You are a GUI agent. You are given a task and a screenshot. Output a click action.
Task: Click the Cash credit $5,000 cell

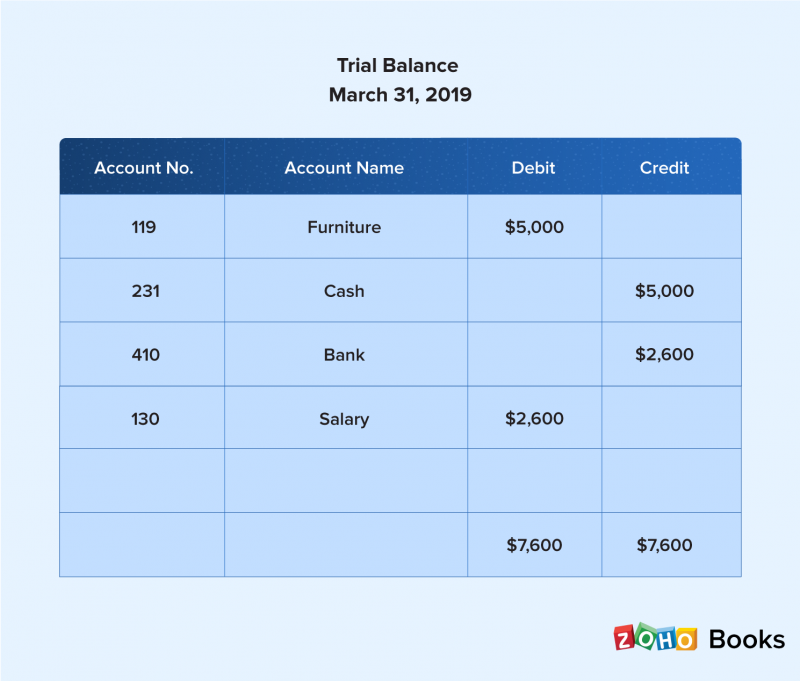(671, 290)
